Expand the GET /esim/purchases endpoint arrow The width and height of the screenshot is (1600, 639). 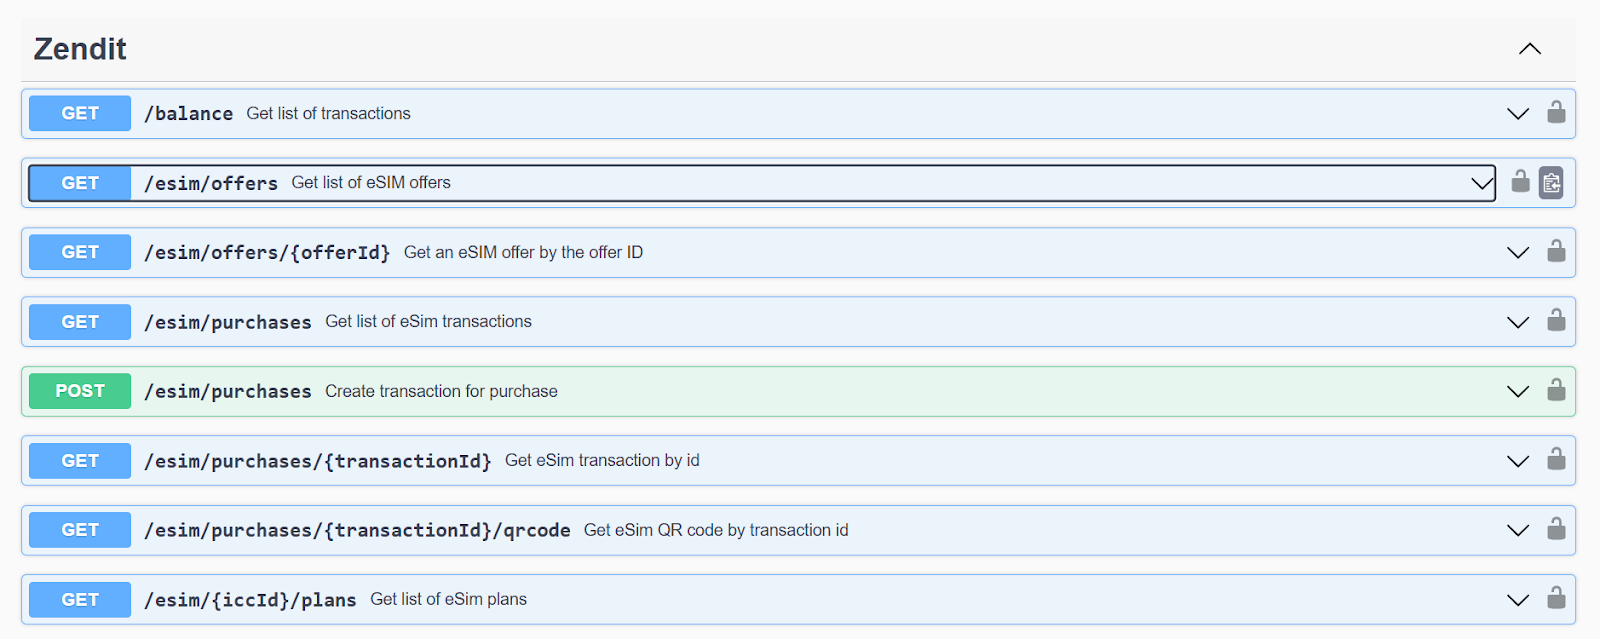click(1518, 322)
